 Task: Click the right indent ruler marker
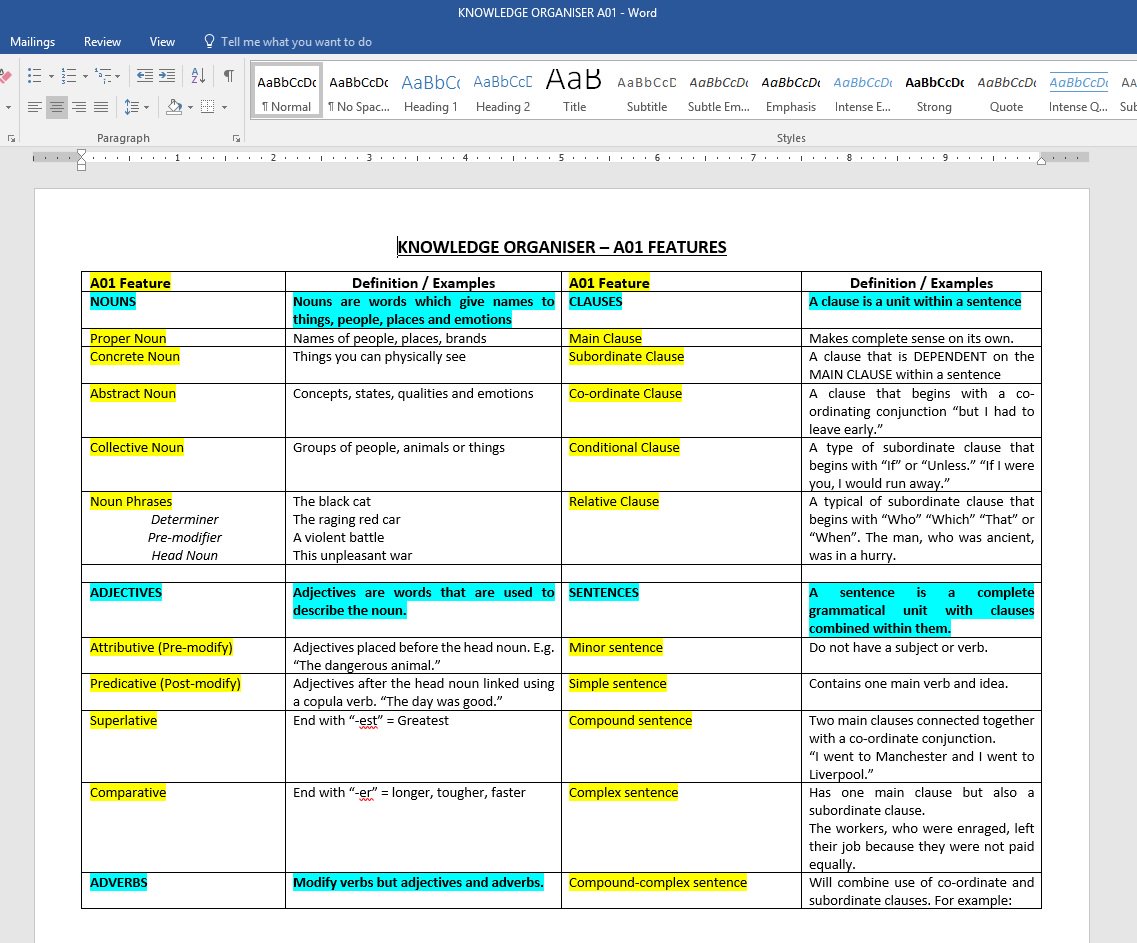point(1041,160)
